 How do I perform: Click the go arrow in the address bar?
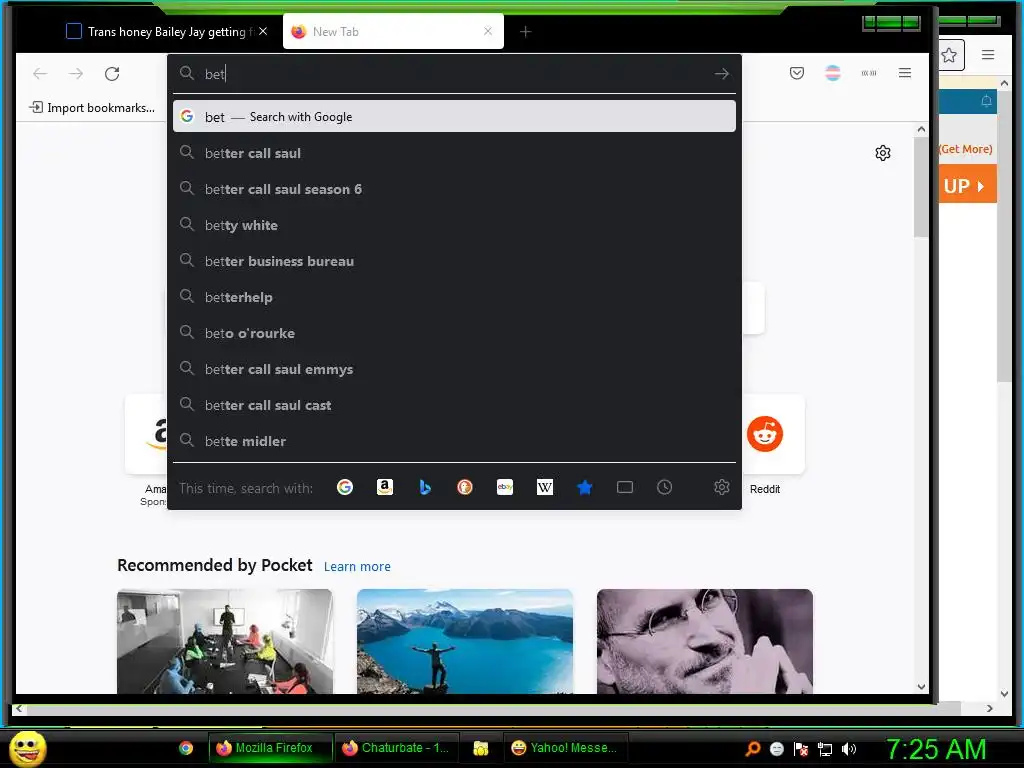point(722,74)
